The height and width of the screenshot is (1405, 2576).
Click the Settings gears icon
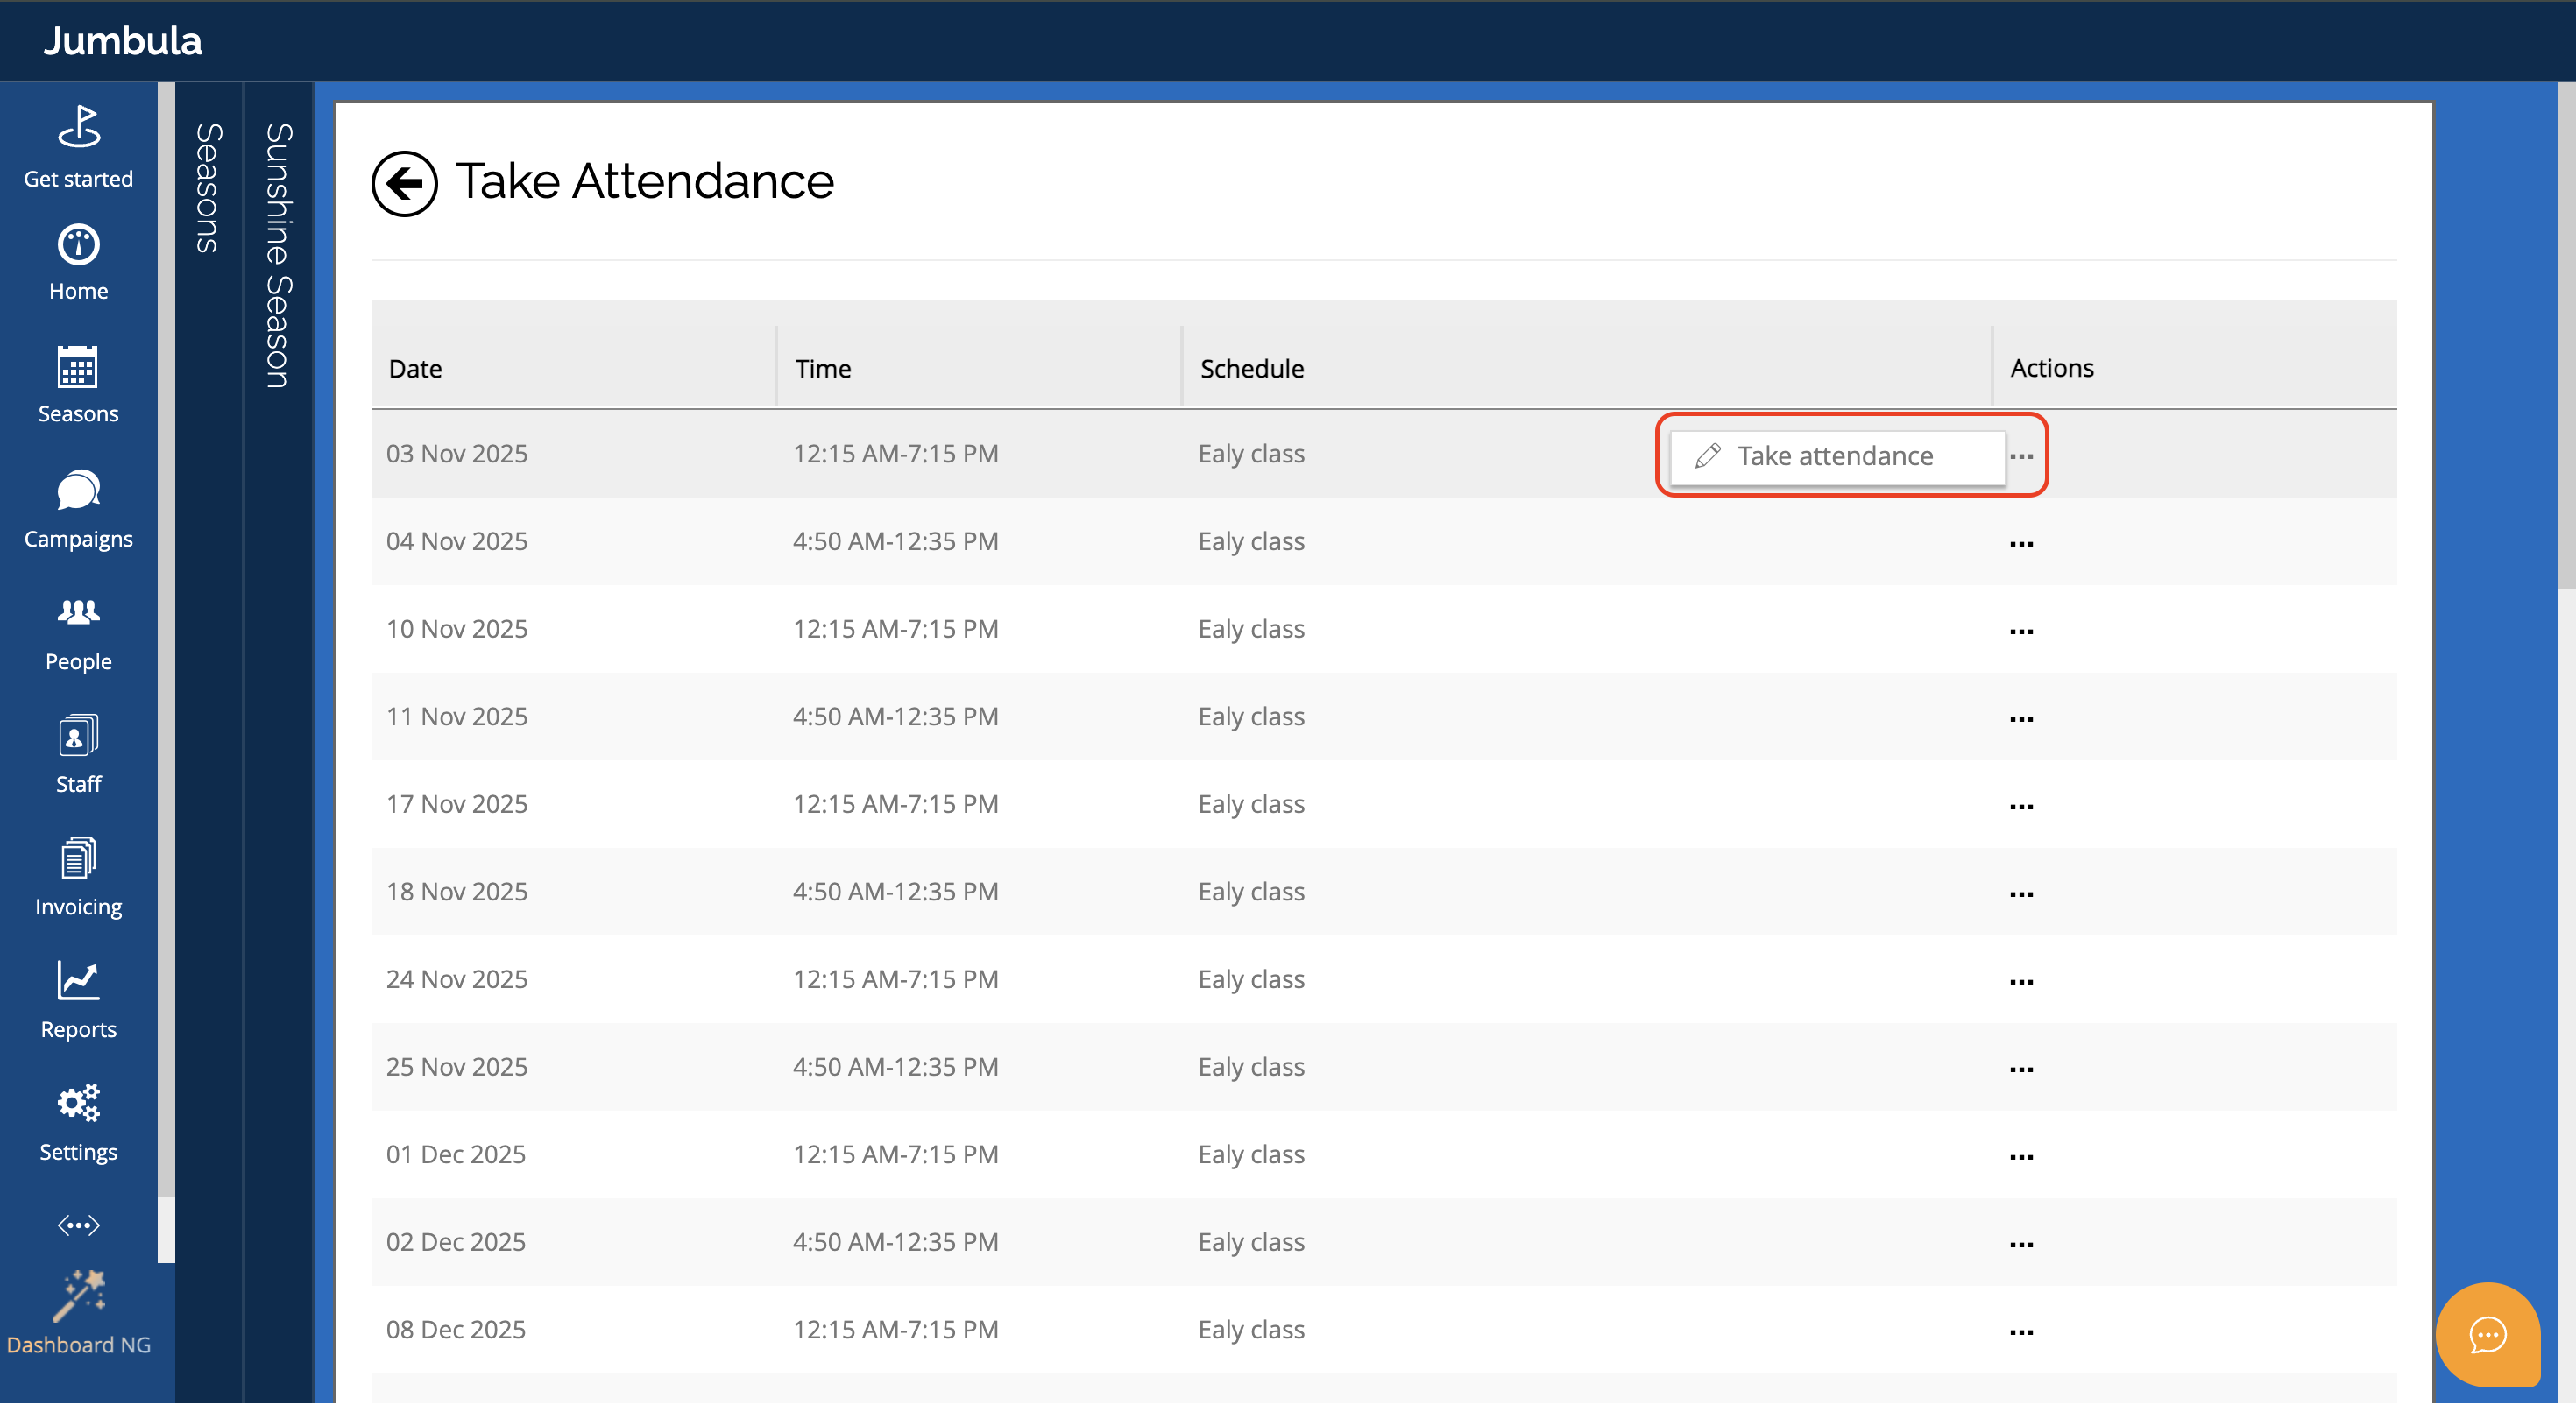click(78, 1104)
